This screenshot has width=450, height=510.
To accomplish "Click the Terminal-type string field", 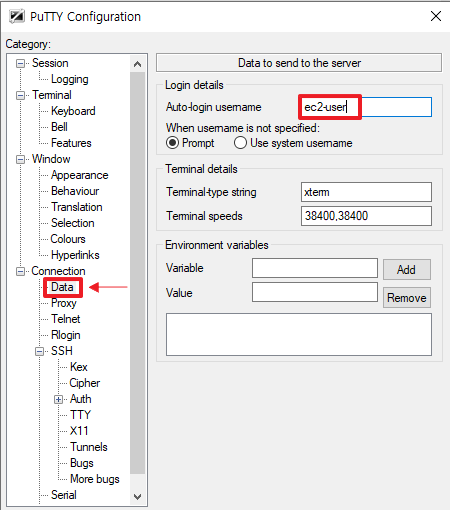I will [366, 192].
